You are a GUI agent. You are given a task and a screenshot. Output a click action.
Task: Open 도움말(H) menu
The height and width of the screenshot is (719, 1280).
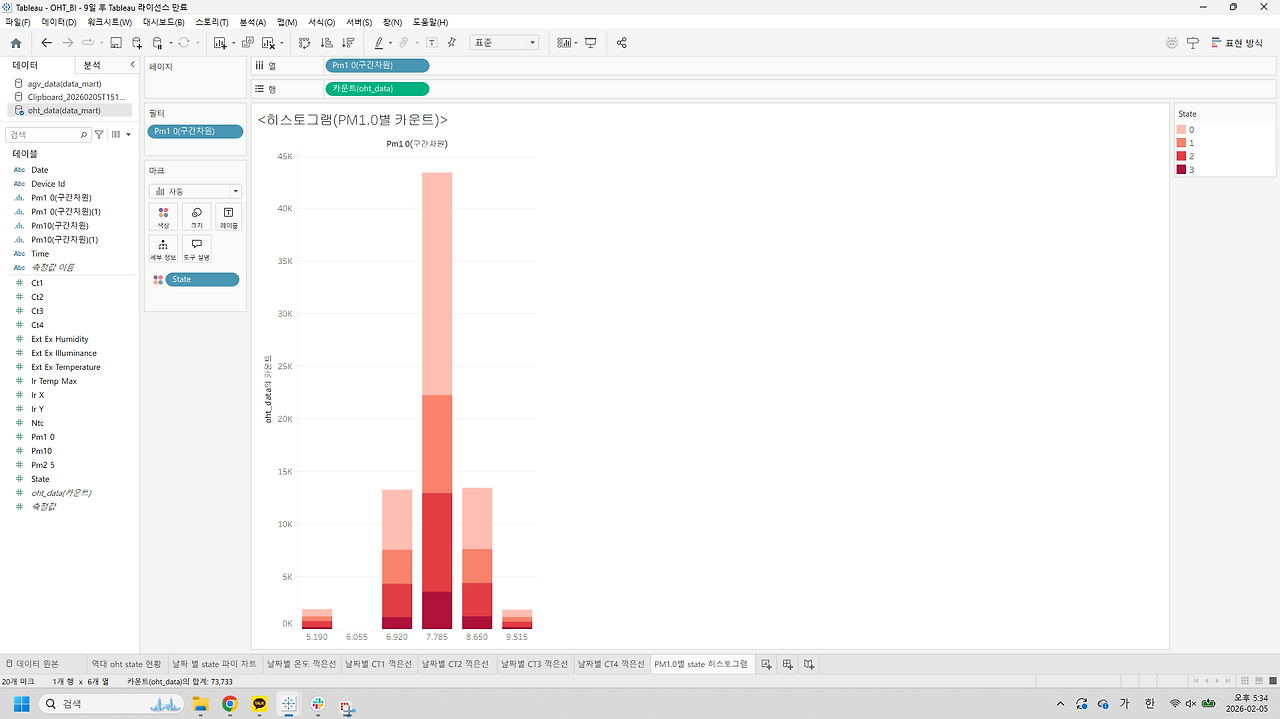(430, 22)
